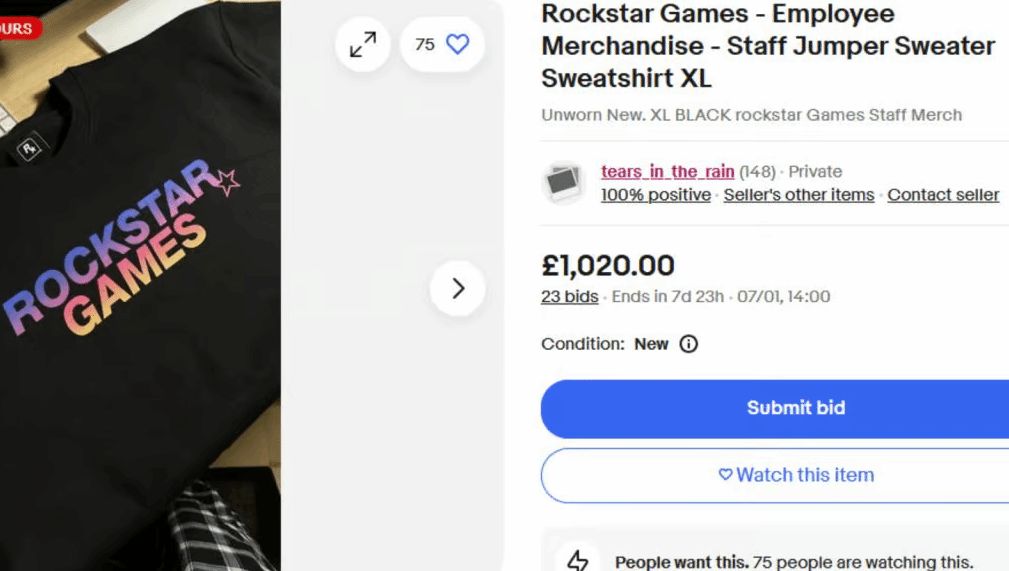View the 100% positive feedback link
Viewport: 1009px width, 571px height.
(655, 195)
